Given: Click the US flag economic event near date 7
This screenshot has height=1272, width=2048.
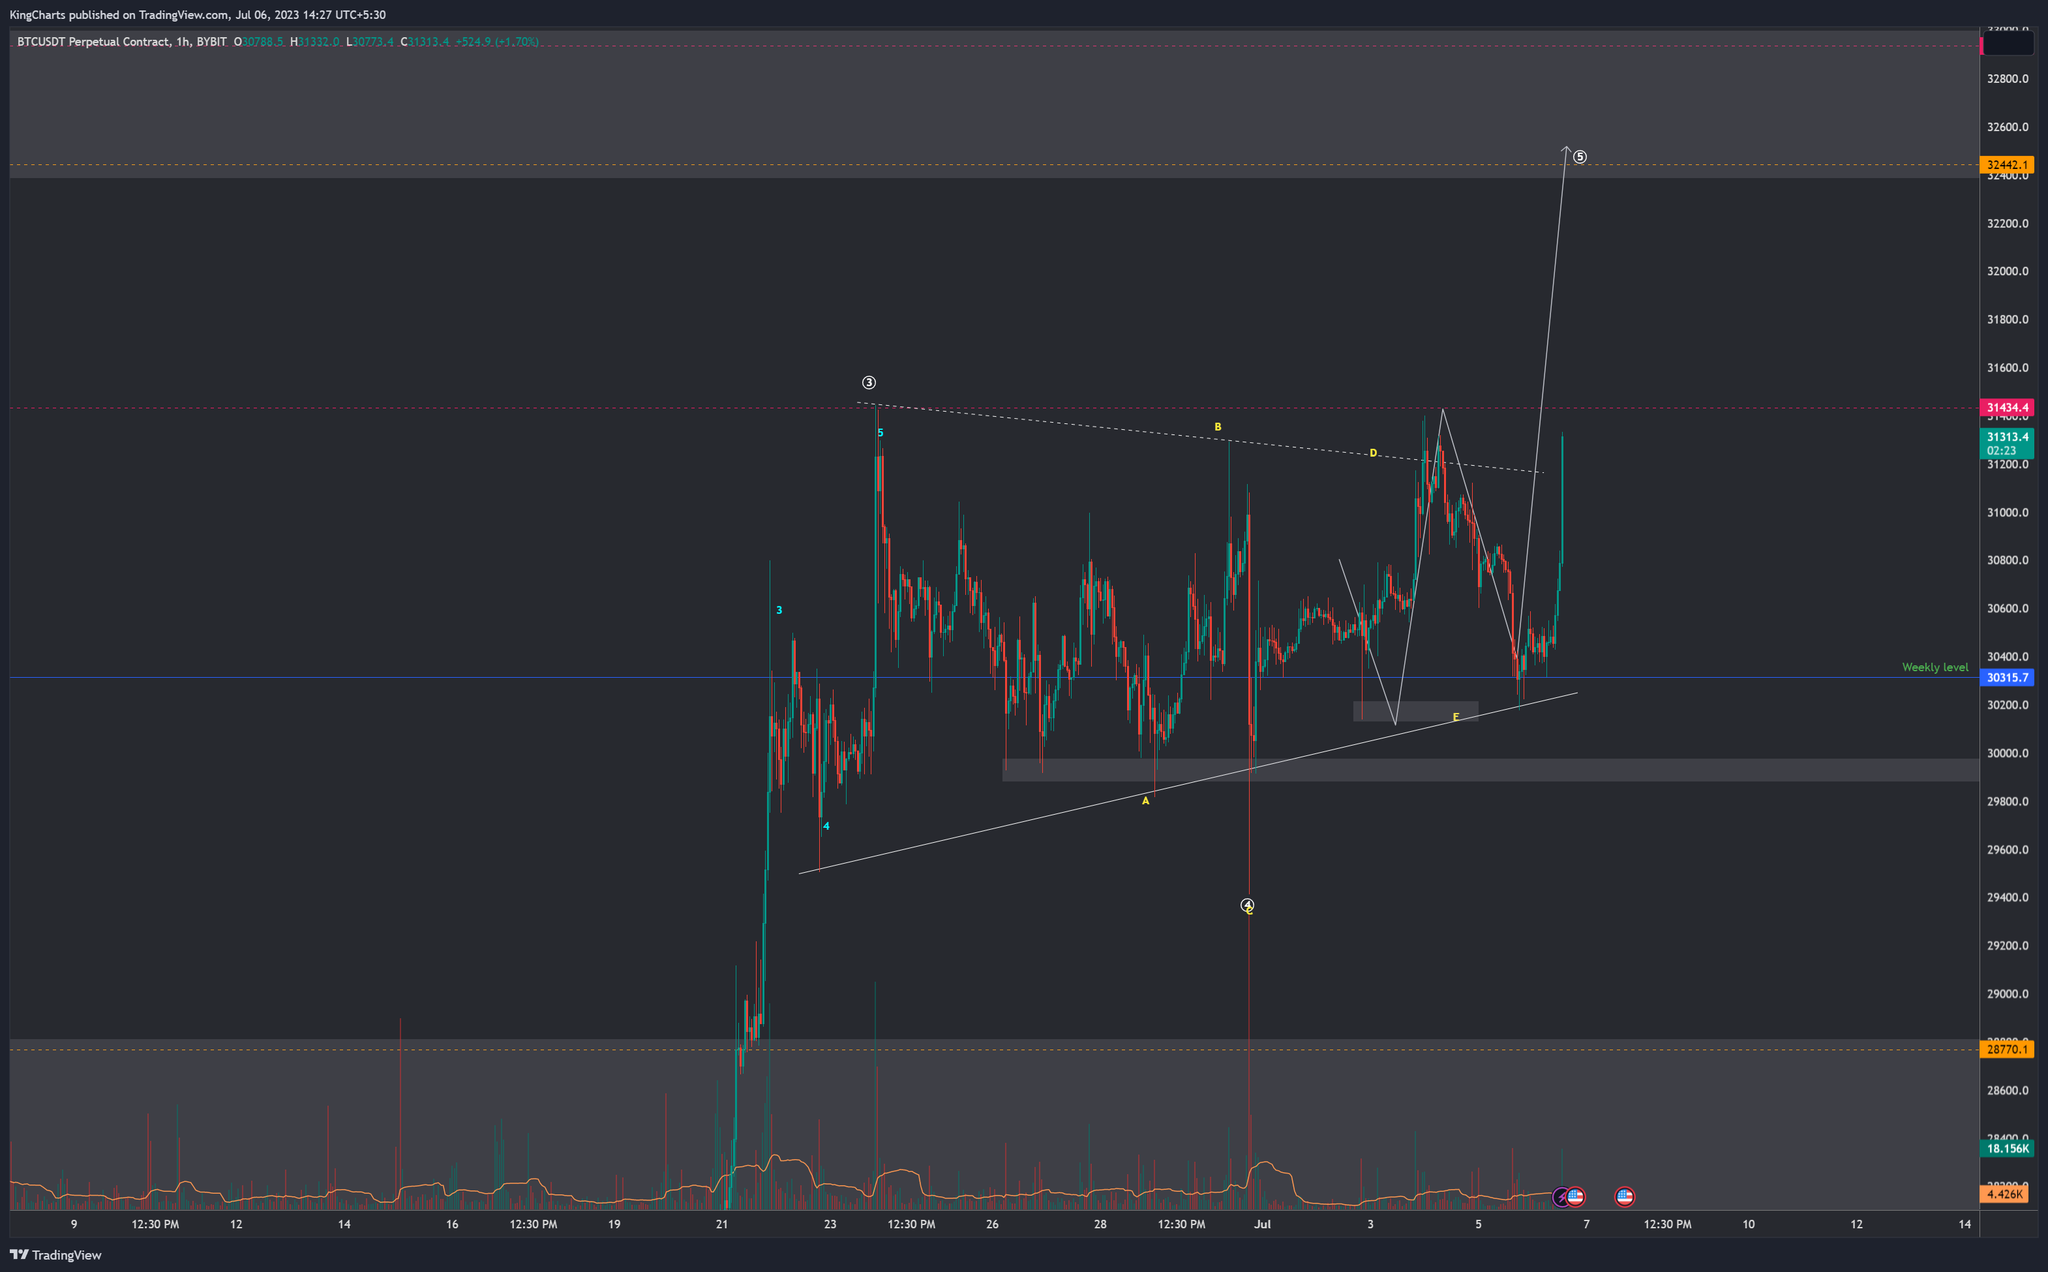Looking at the screenshot, I should pyautogui.click(x=1576, y=1196).
